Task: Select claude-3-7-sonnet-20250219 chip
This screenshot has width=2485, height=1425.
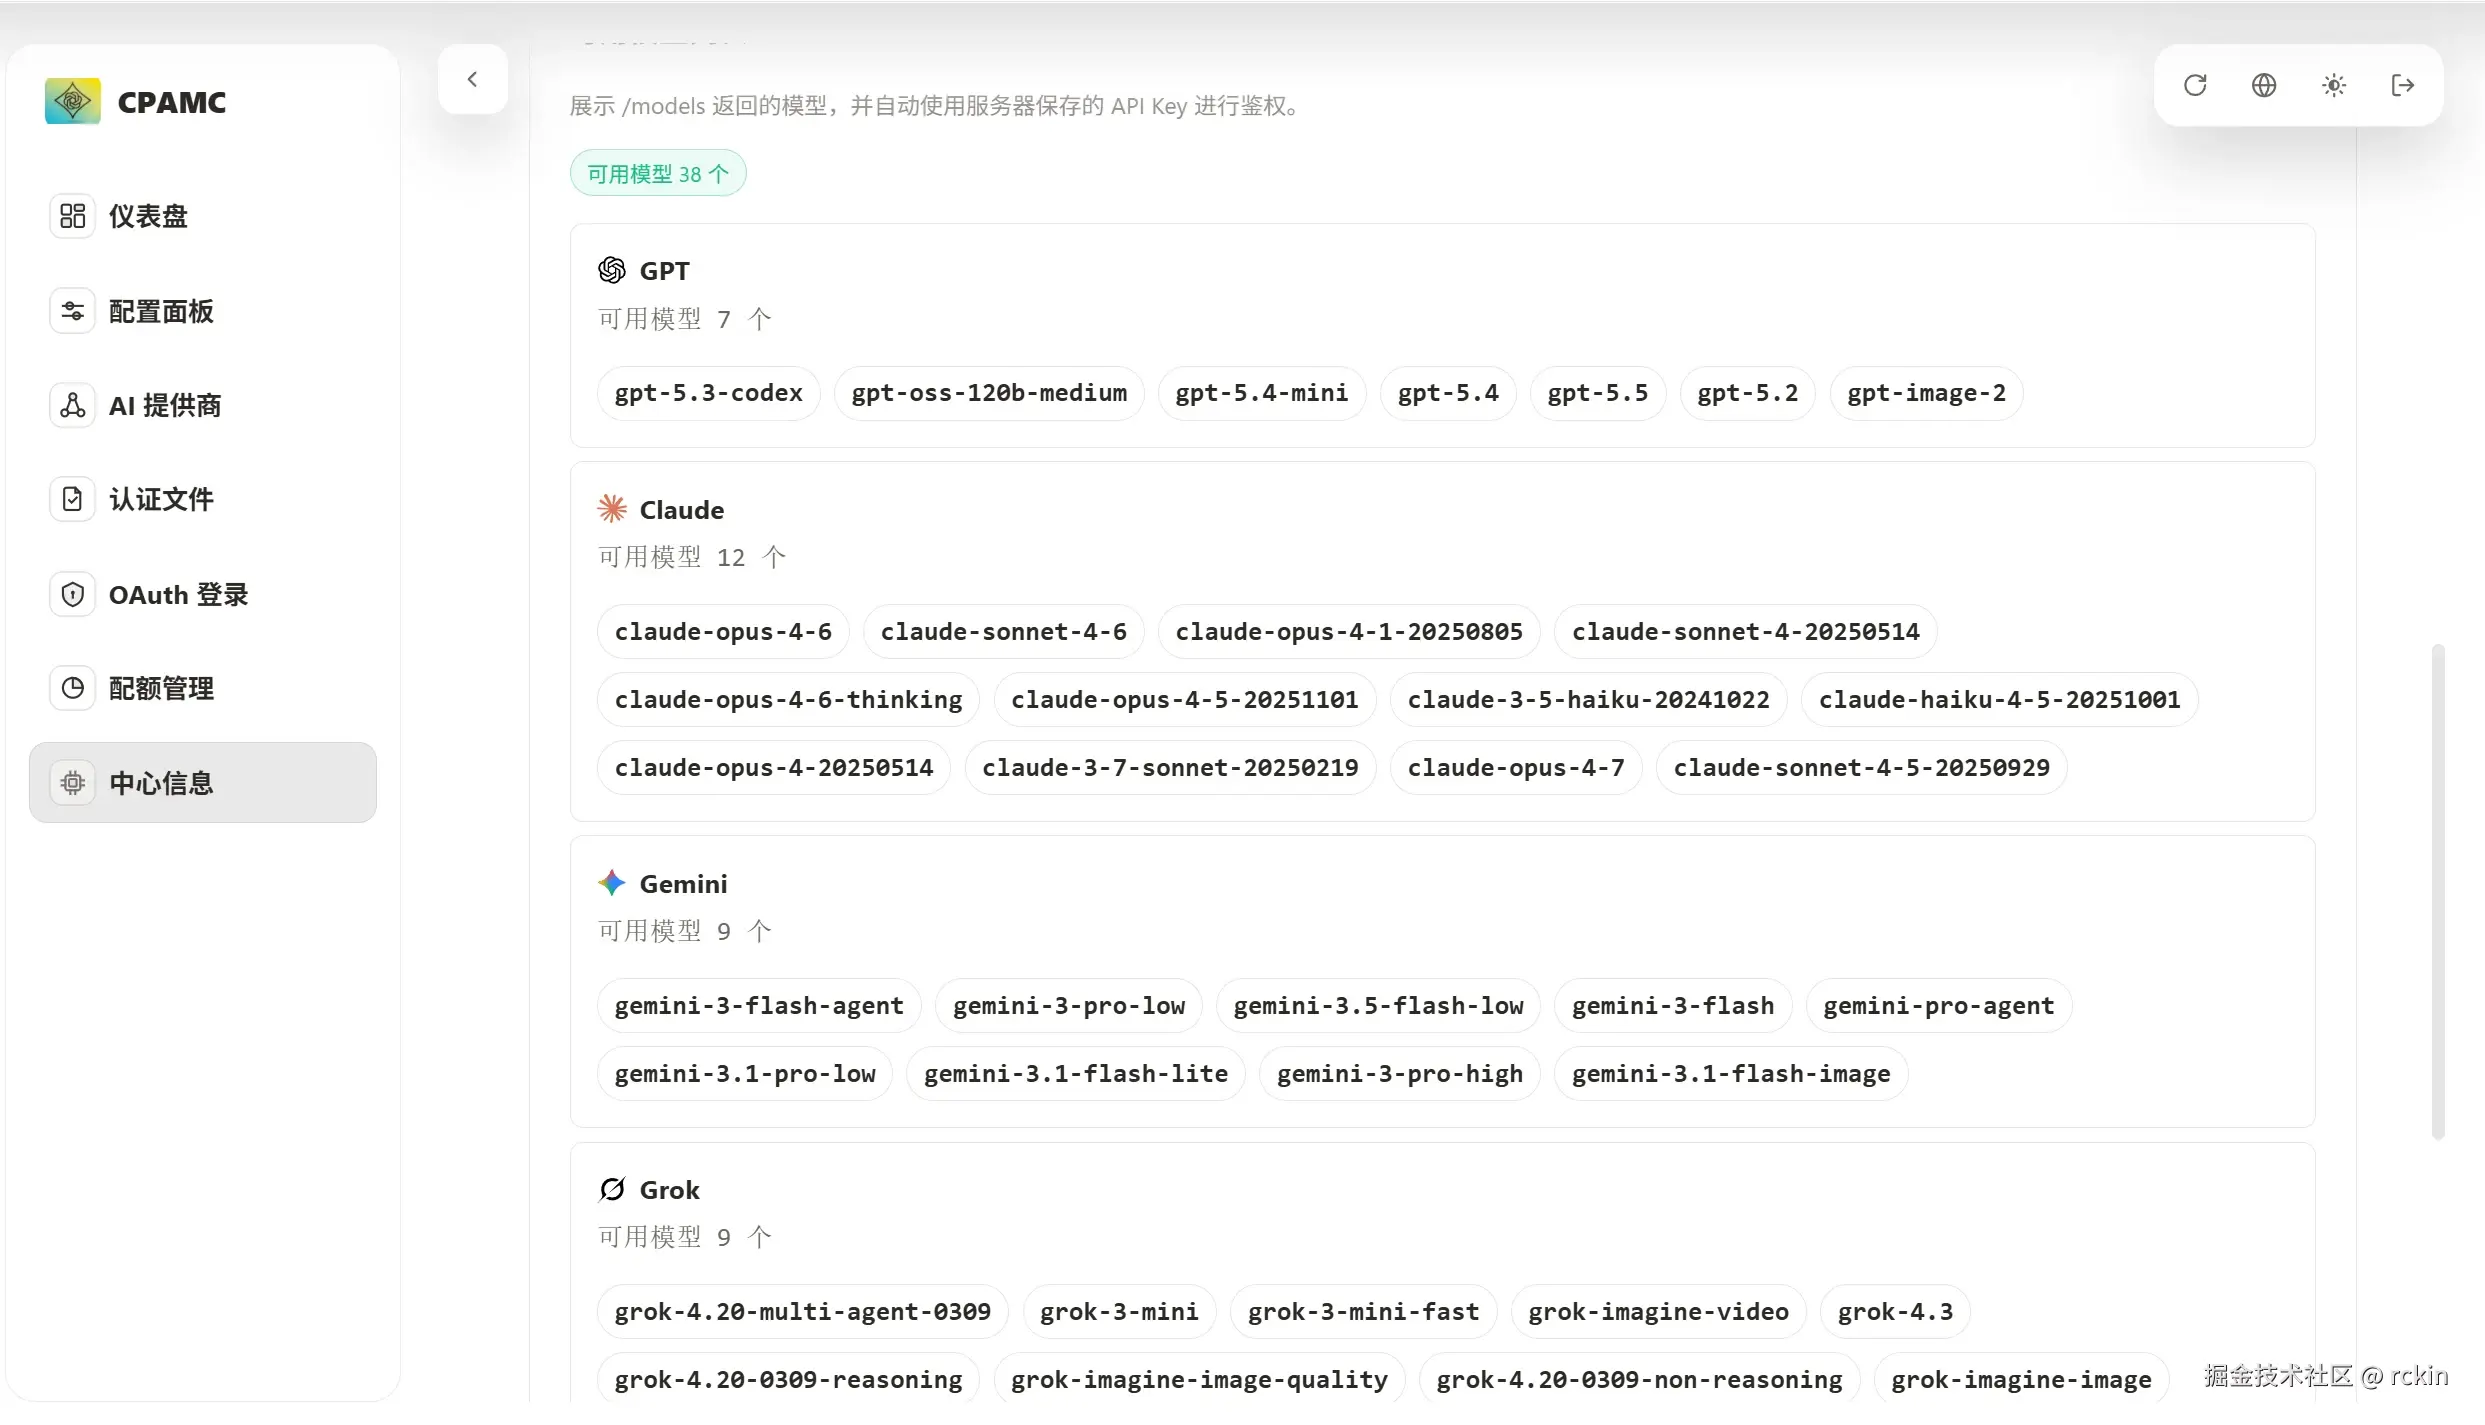Action: tap(1170, 768)
